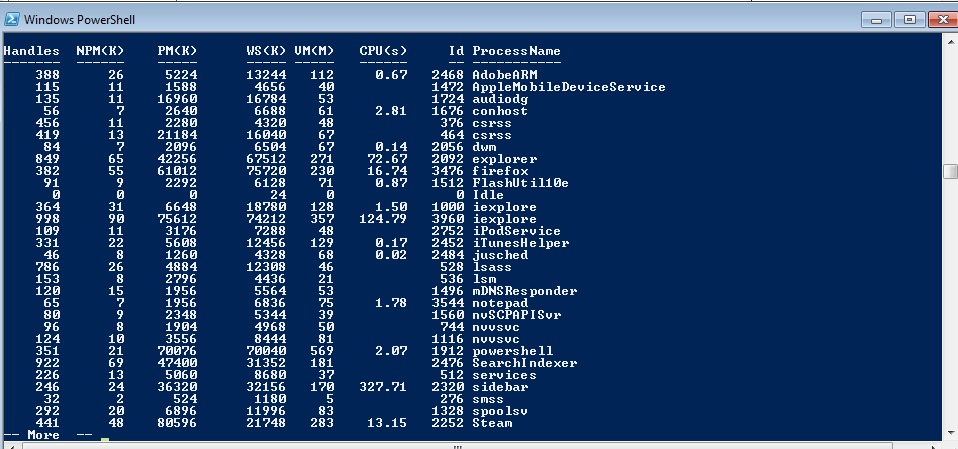This screenshot has width=958, height=449.
Task: Select the nvvsvc process with Id 744
Action: pyautogui.click(x=496, y=327)
